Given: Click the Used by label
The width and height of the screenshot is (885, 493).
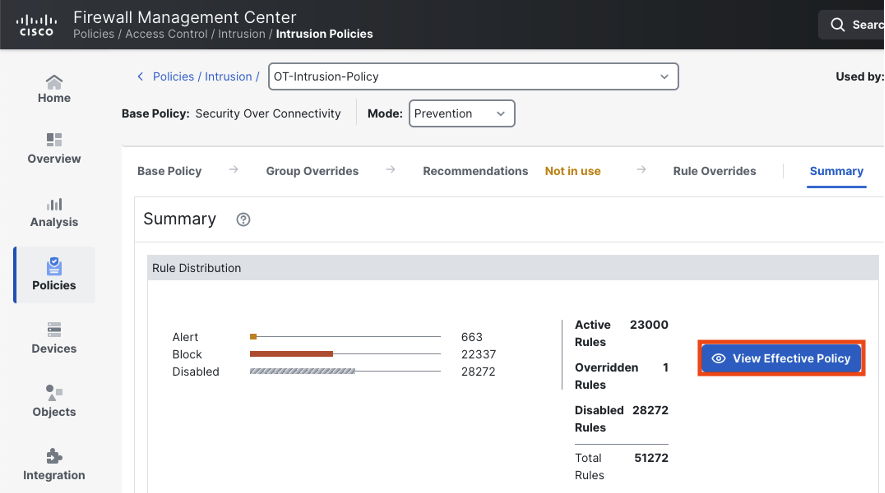Looking at the screenshot, I should 860,77.
